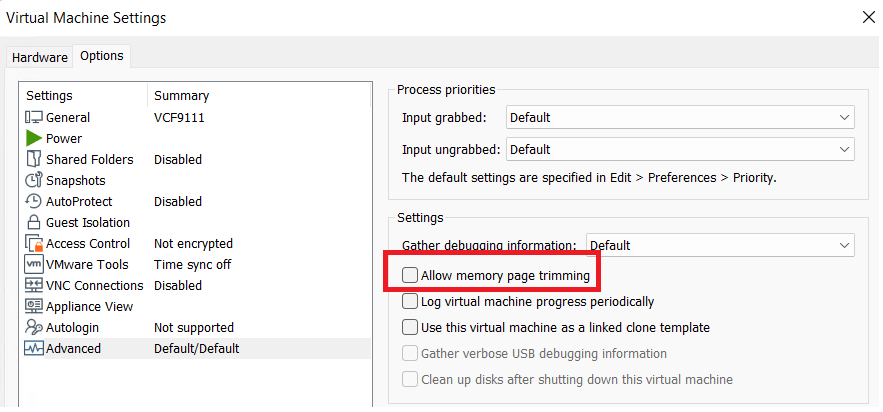Toggle Use this virtual machine as linked clone template
Viewport: 883px width, 412px height.
point(409,327)
